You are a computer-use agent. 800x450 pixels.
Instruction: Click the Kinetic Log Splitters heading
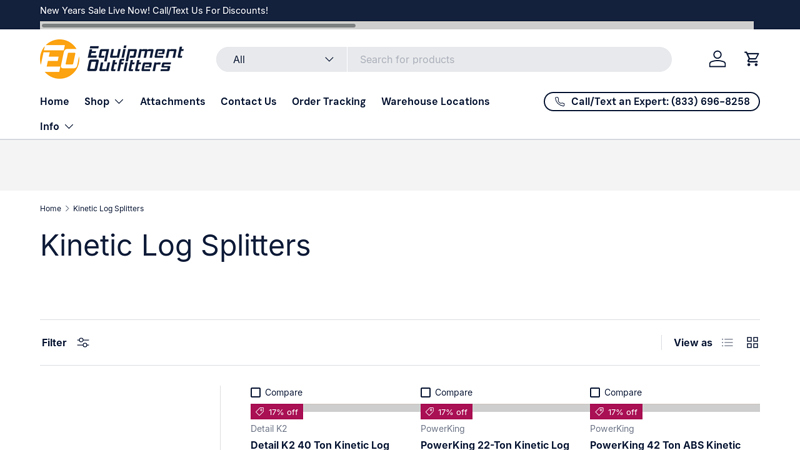tap(175, 245)
